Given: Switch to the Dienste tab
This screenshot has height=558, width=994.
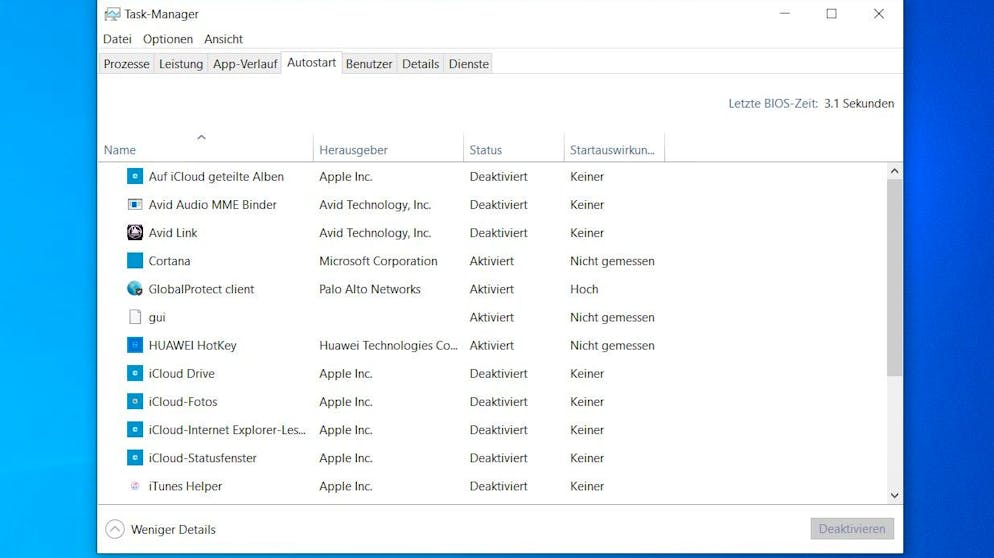Looking at the screenshot, I should [x=469, y=64].
